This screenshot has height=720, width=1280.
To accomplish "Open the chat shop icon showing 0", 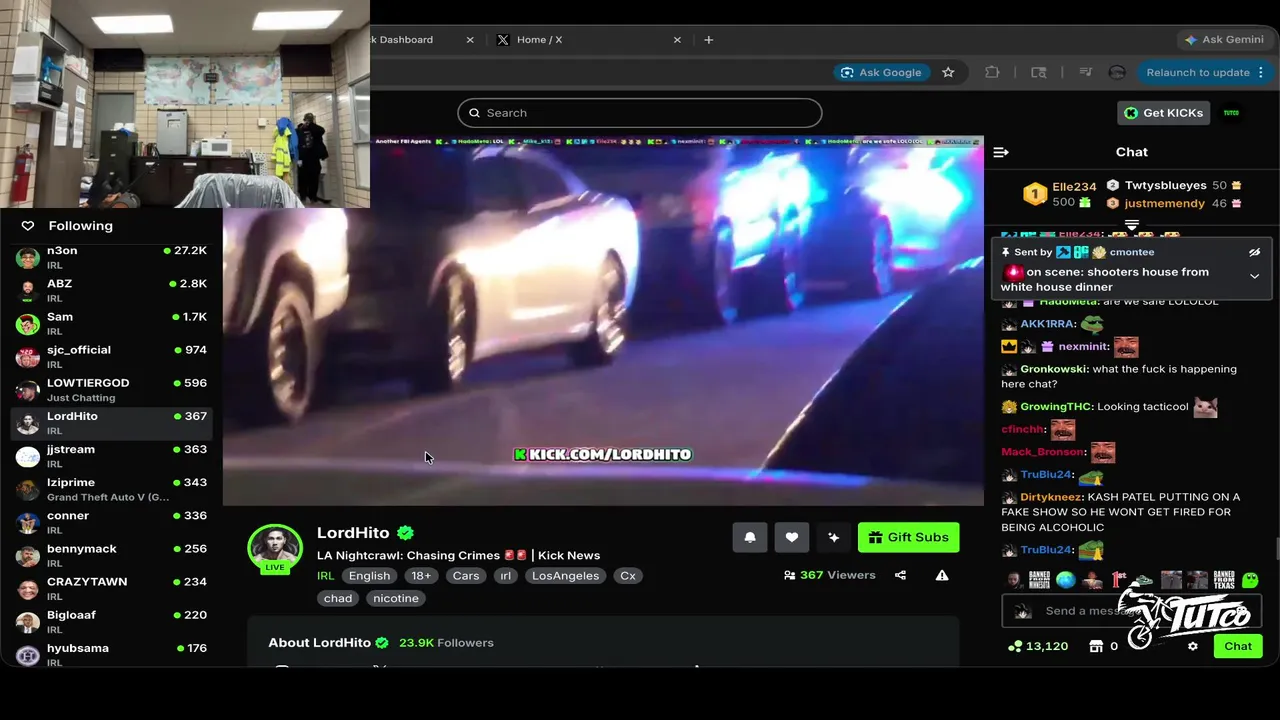I will (1096, 646).
